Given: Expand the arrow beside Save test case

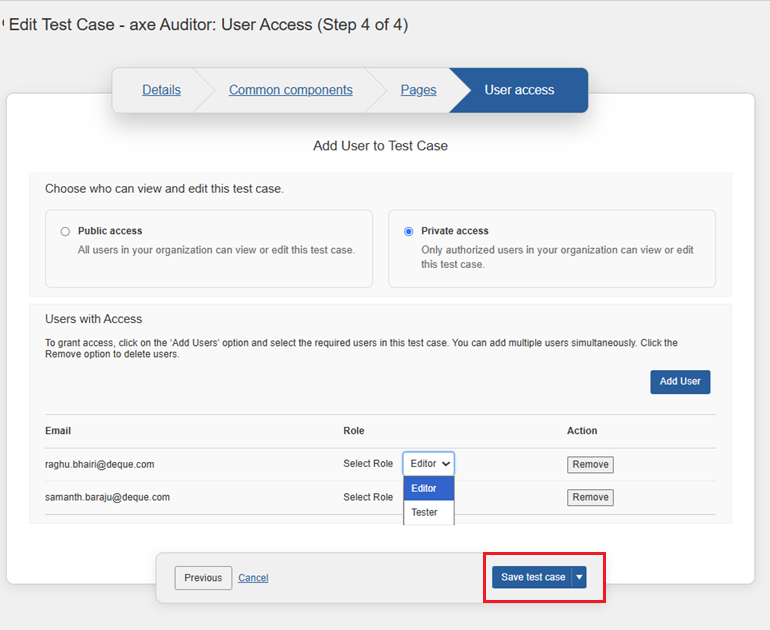Looking at the screenshot, I should click(x=579, y=577).
